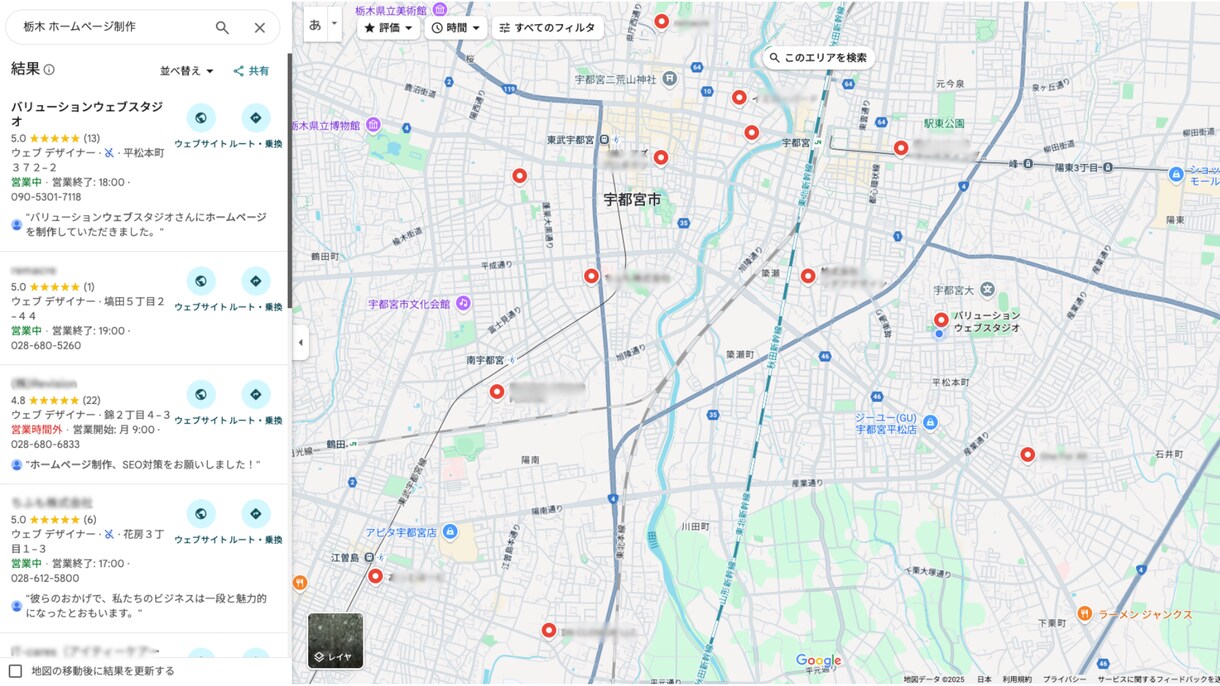
Task: Click the Google logo on the map
Action: pos(818,661)
